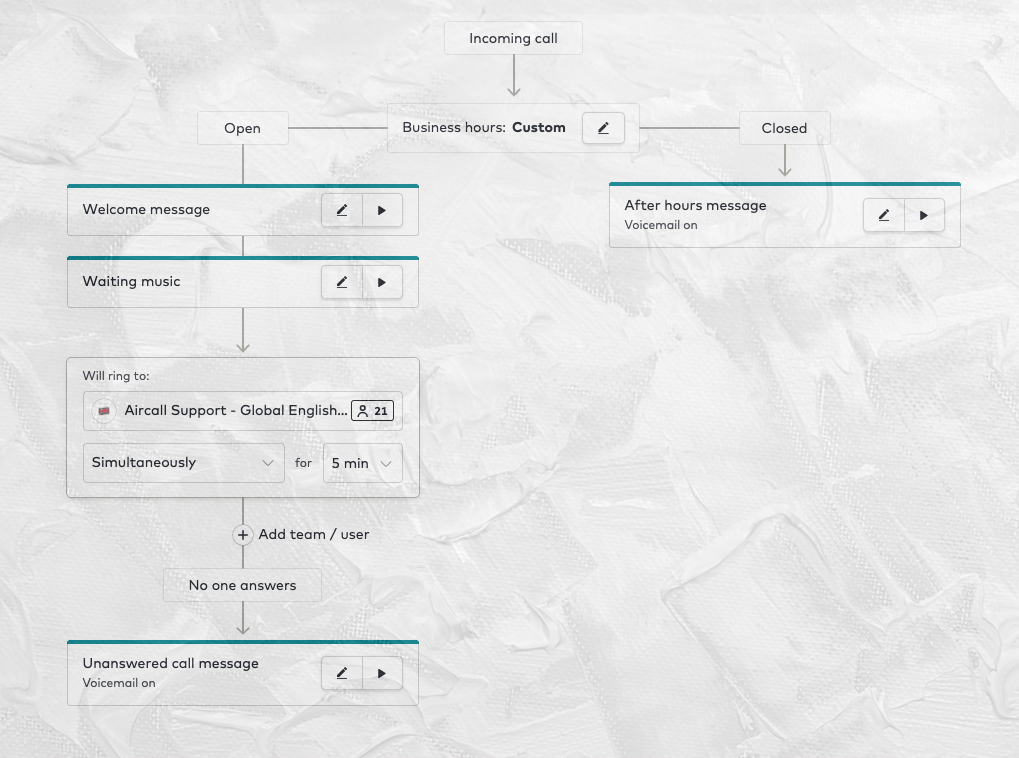Open the Simultaneously ring mode dropdown
Viewport: 1019px width, 758px height.
[x=183, y=463]
